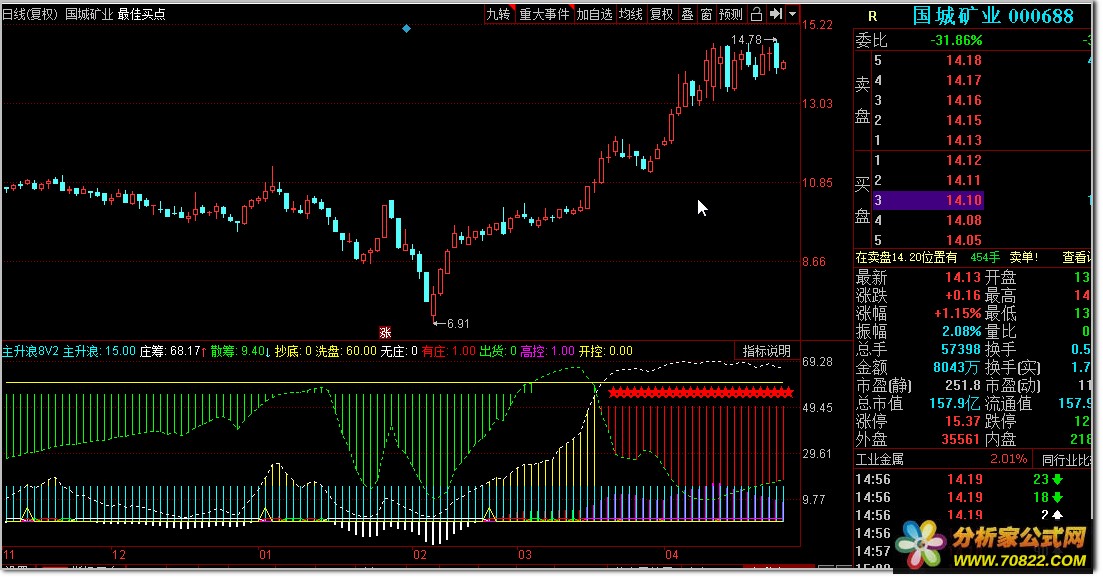Click sell level 4 price 14.17

point(964,80)
